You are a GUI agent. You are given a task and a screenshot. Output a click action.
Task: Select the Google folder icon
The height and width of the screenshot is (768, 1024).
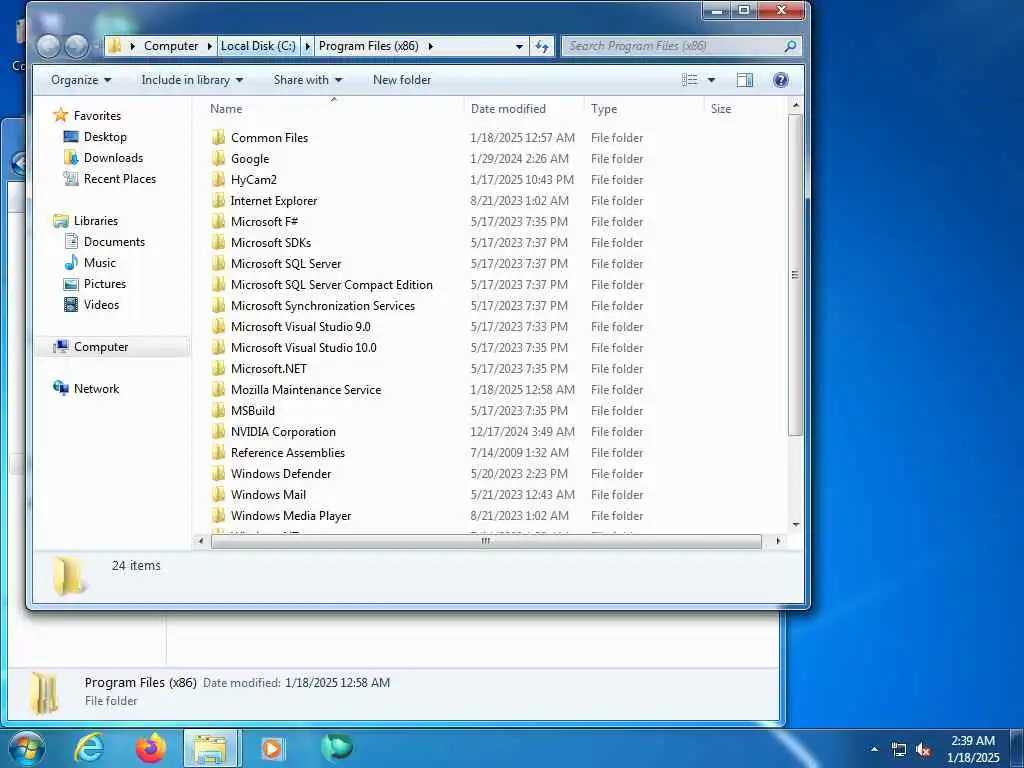(x=219, y=158)
